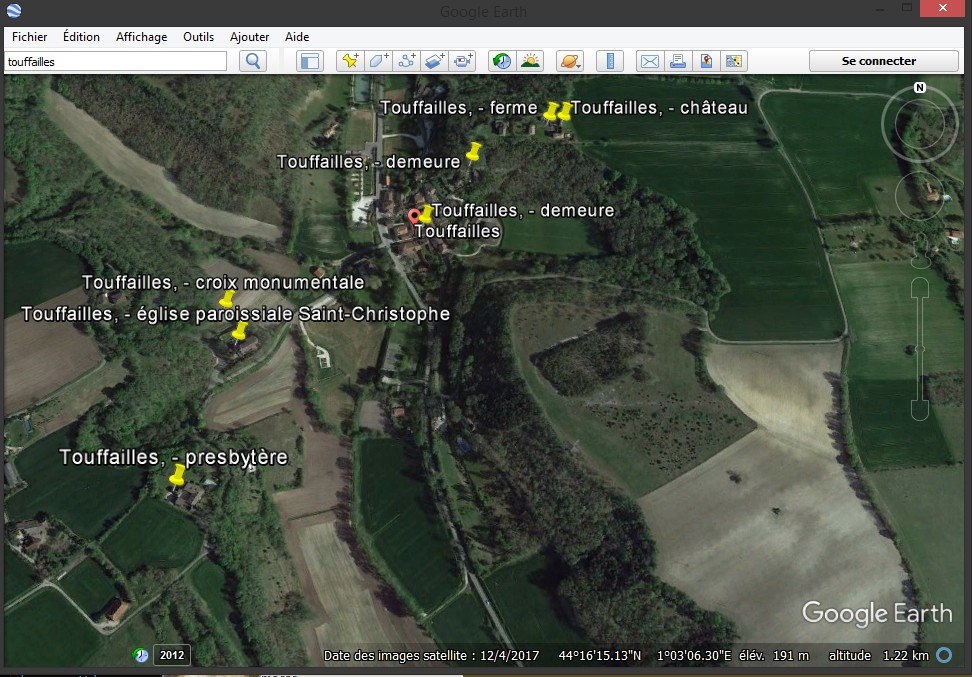The image size is (972, 677).
Task: Show historical imagery clock icon
Action: [x=502, y=61]
